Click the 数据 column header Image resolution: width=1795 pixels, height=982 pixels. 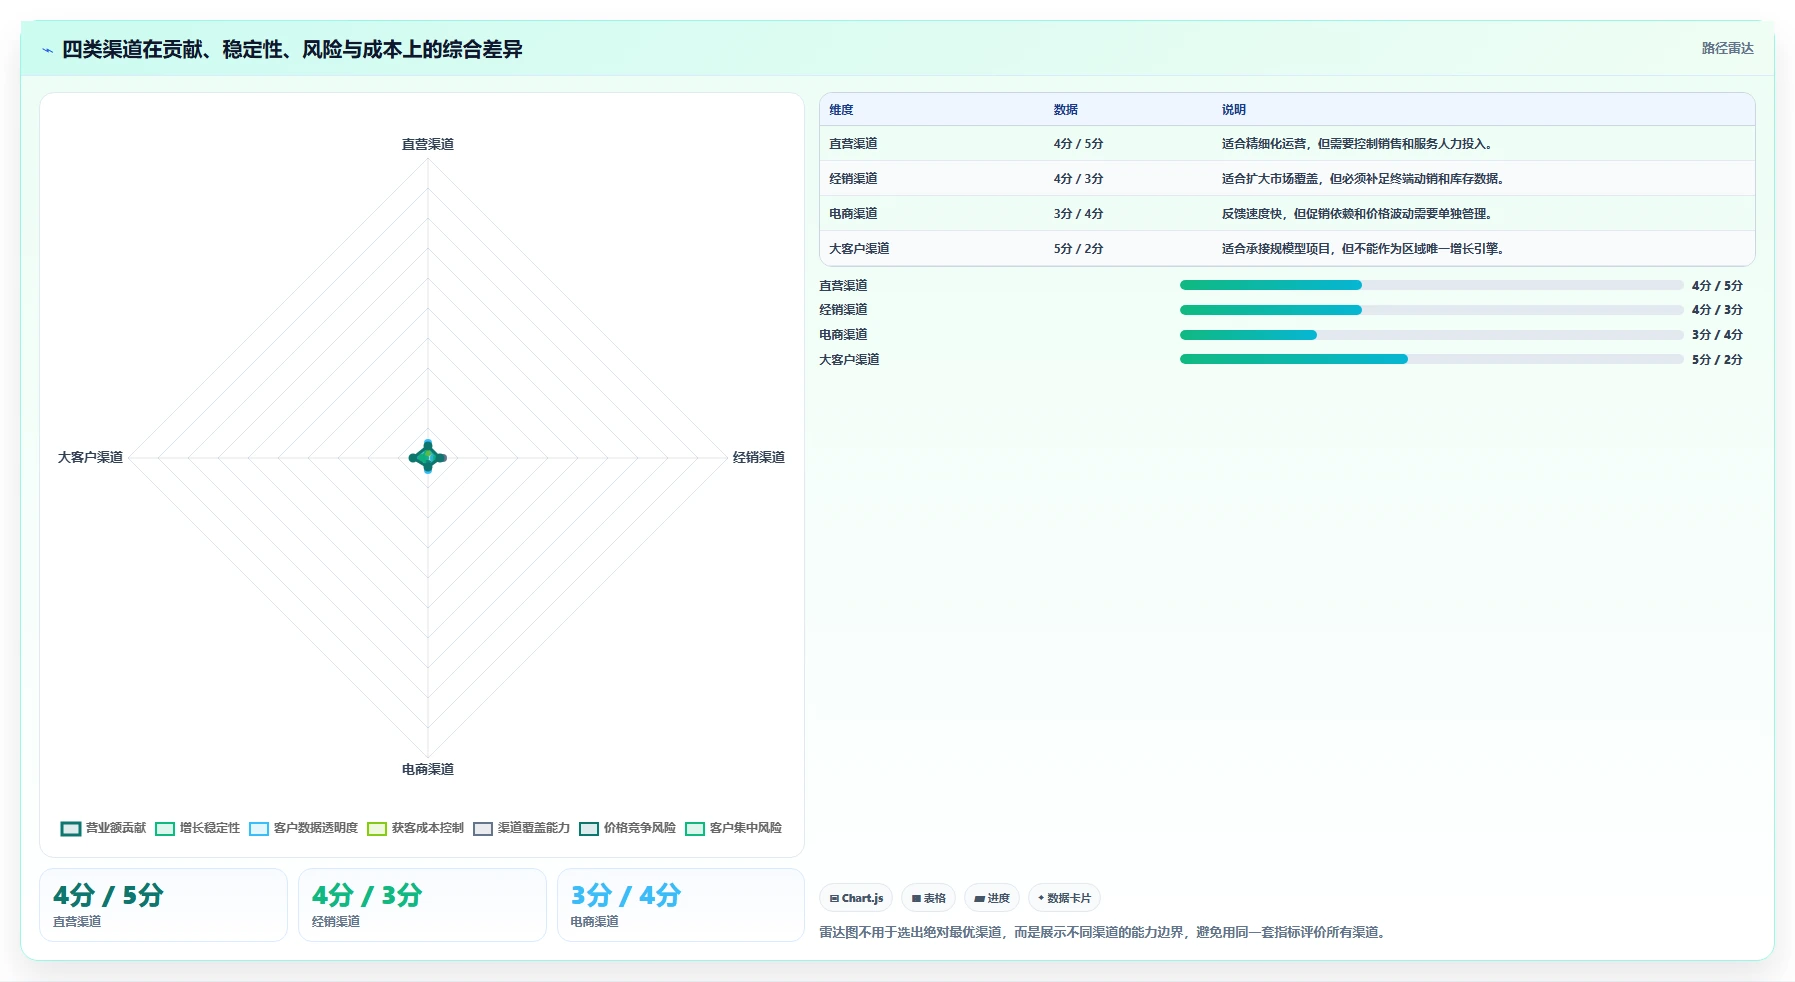point(1066,110)
